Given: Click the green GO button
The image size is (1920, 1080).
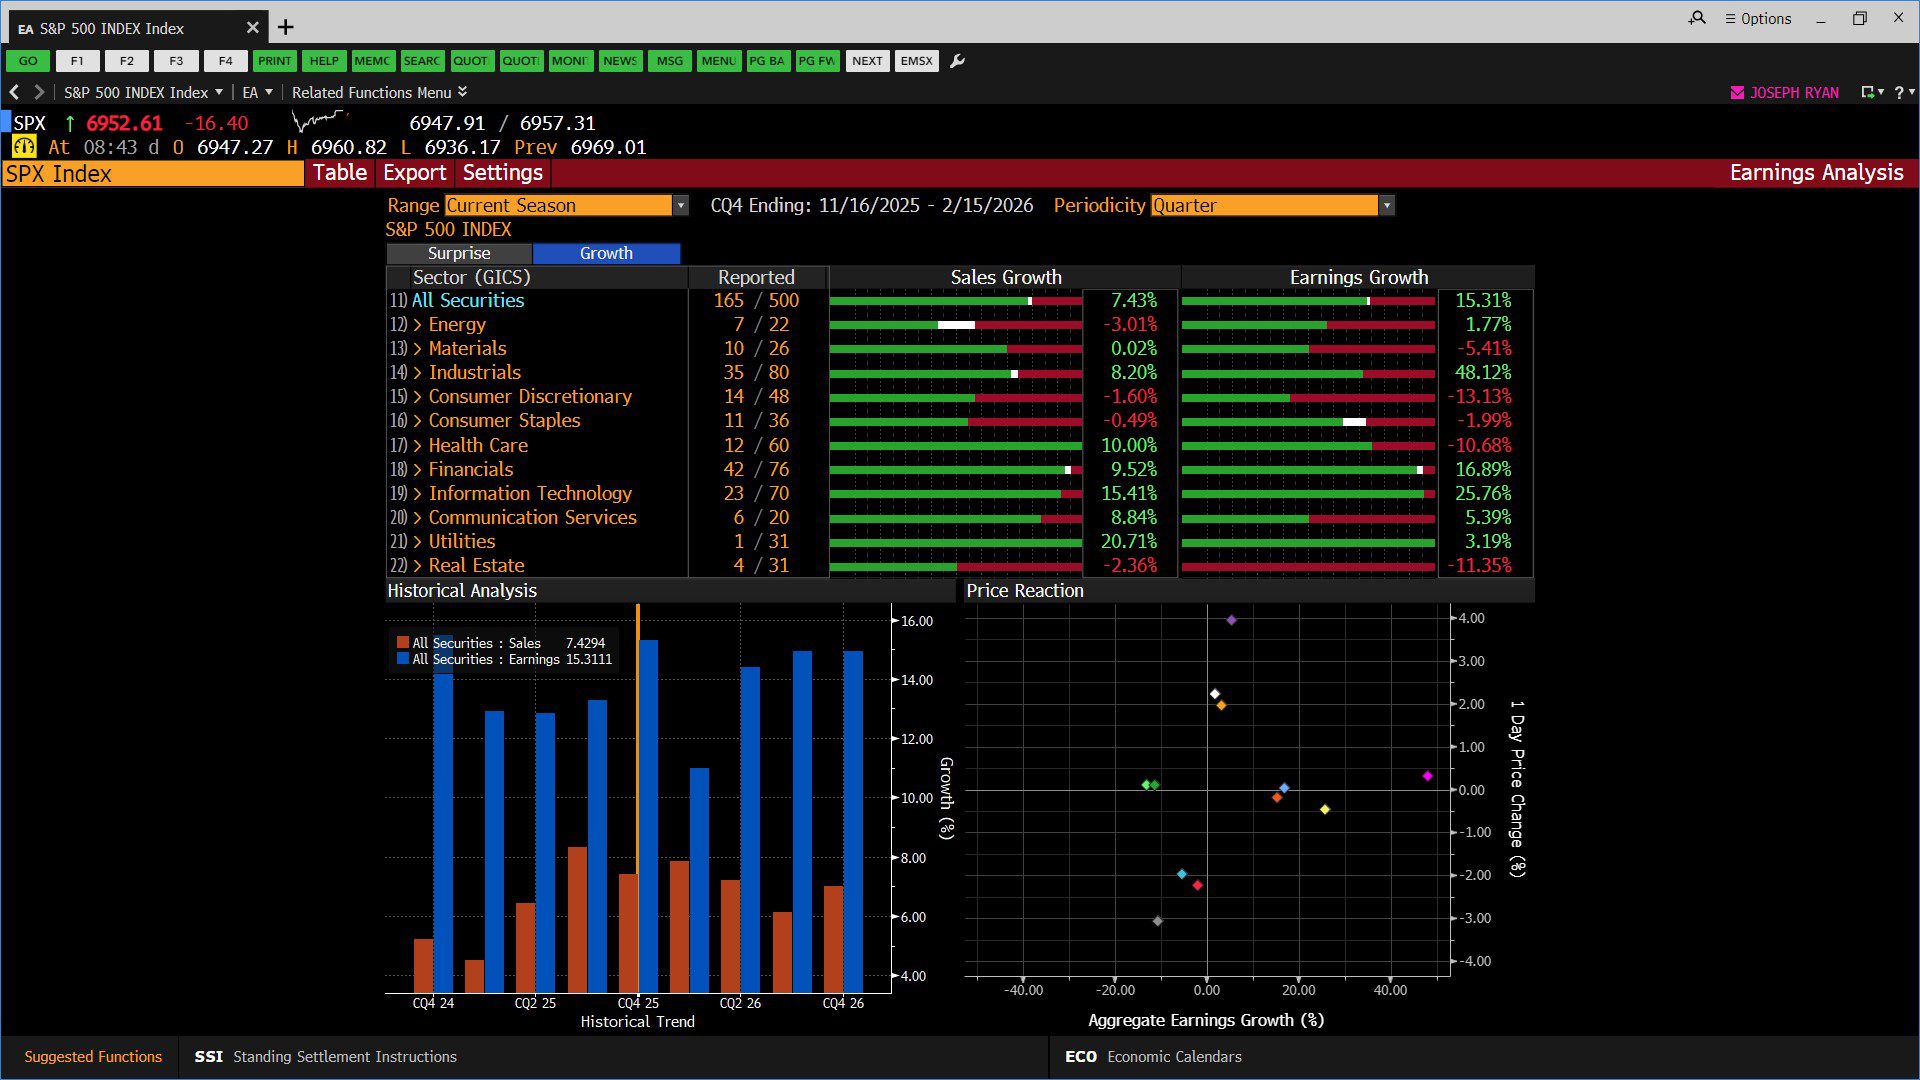Looking at the screenshot, I should pyautogui.click(x=28, y=61).
